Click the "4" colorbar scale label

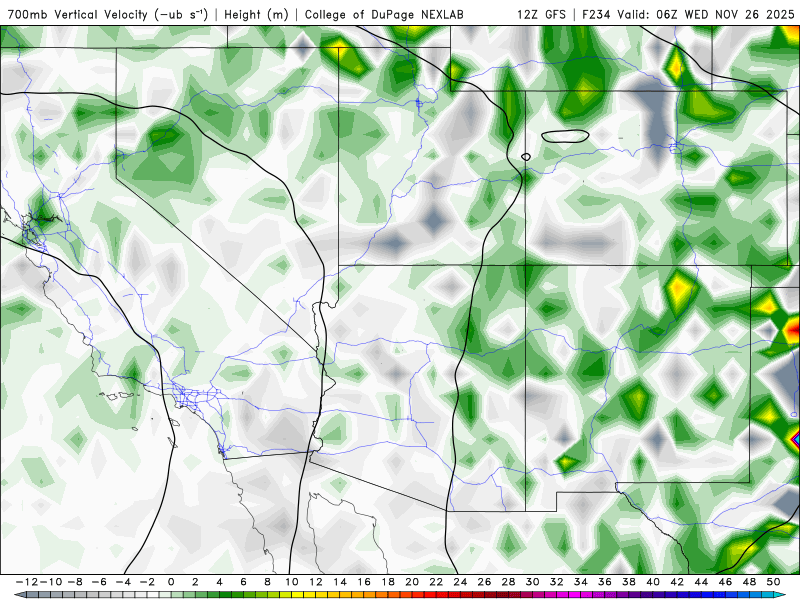tap(219, 582)
